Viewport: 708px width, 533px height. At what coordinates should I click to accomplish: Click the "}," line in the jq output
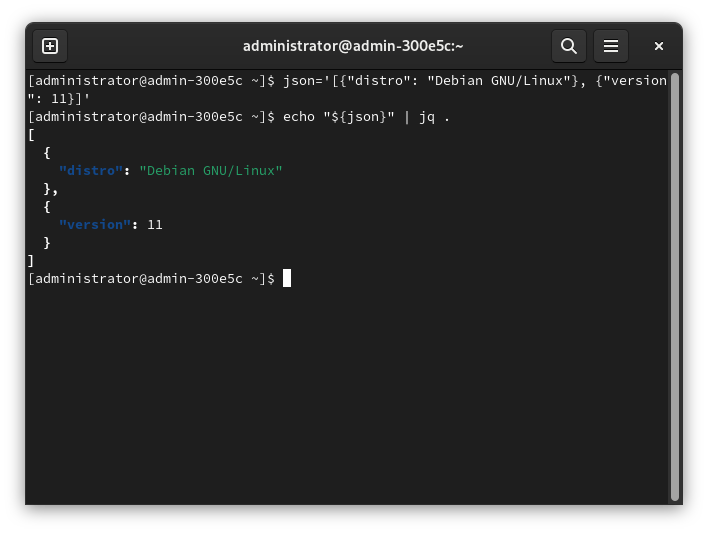(51, 188)
